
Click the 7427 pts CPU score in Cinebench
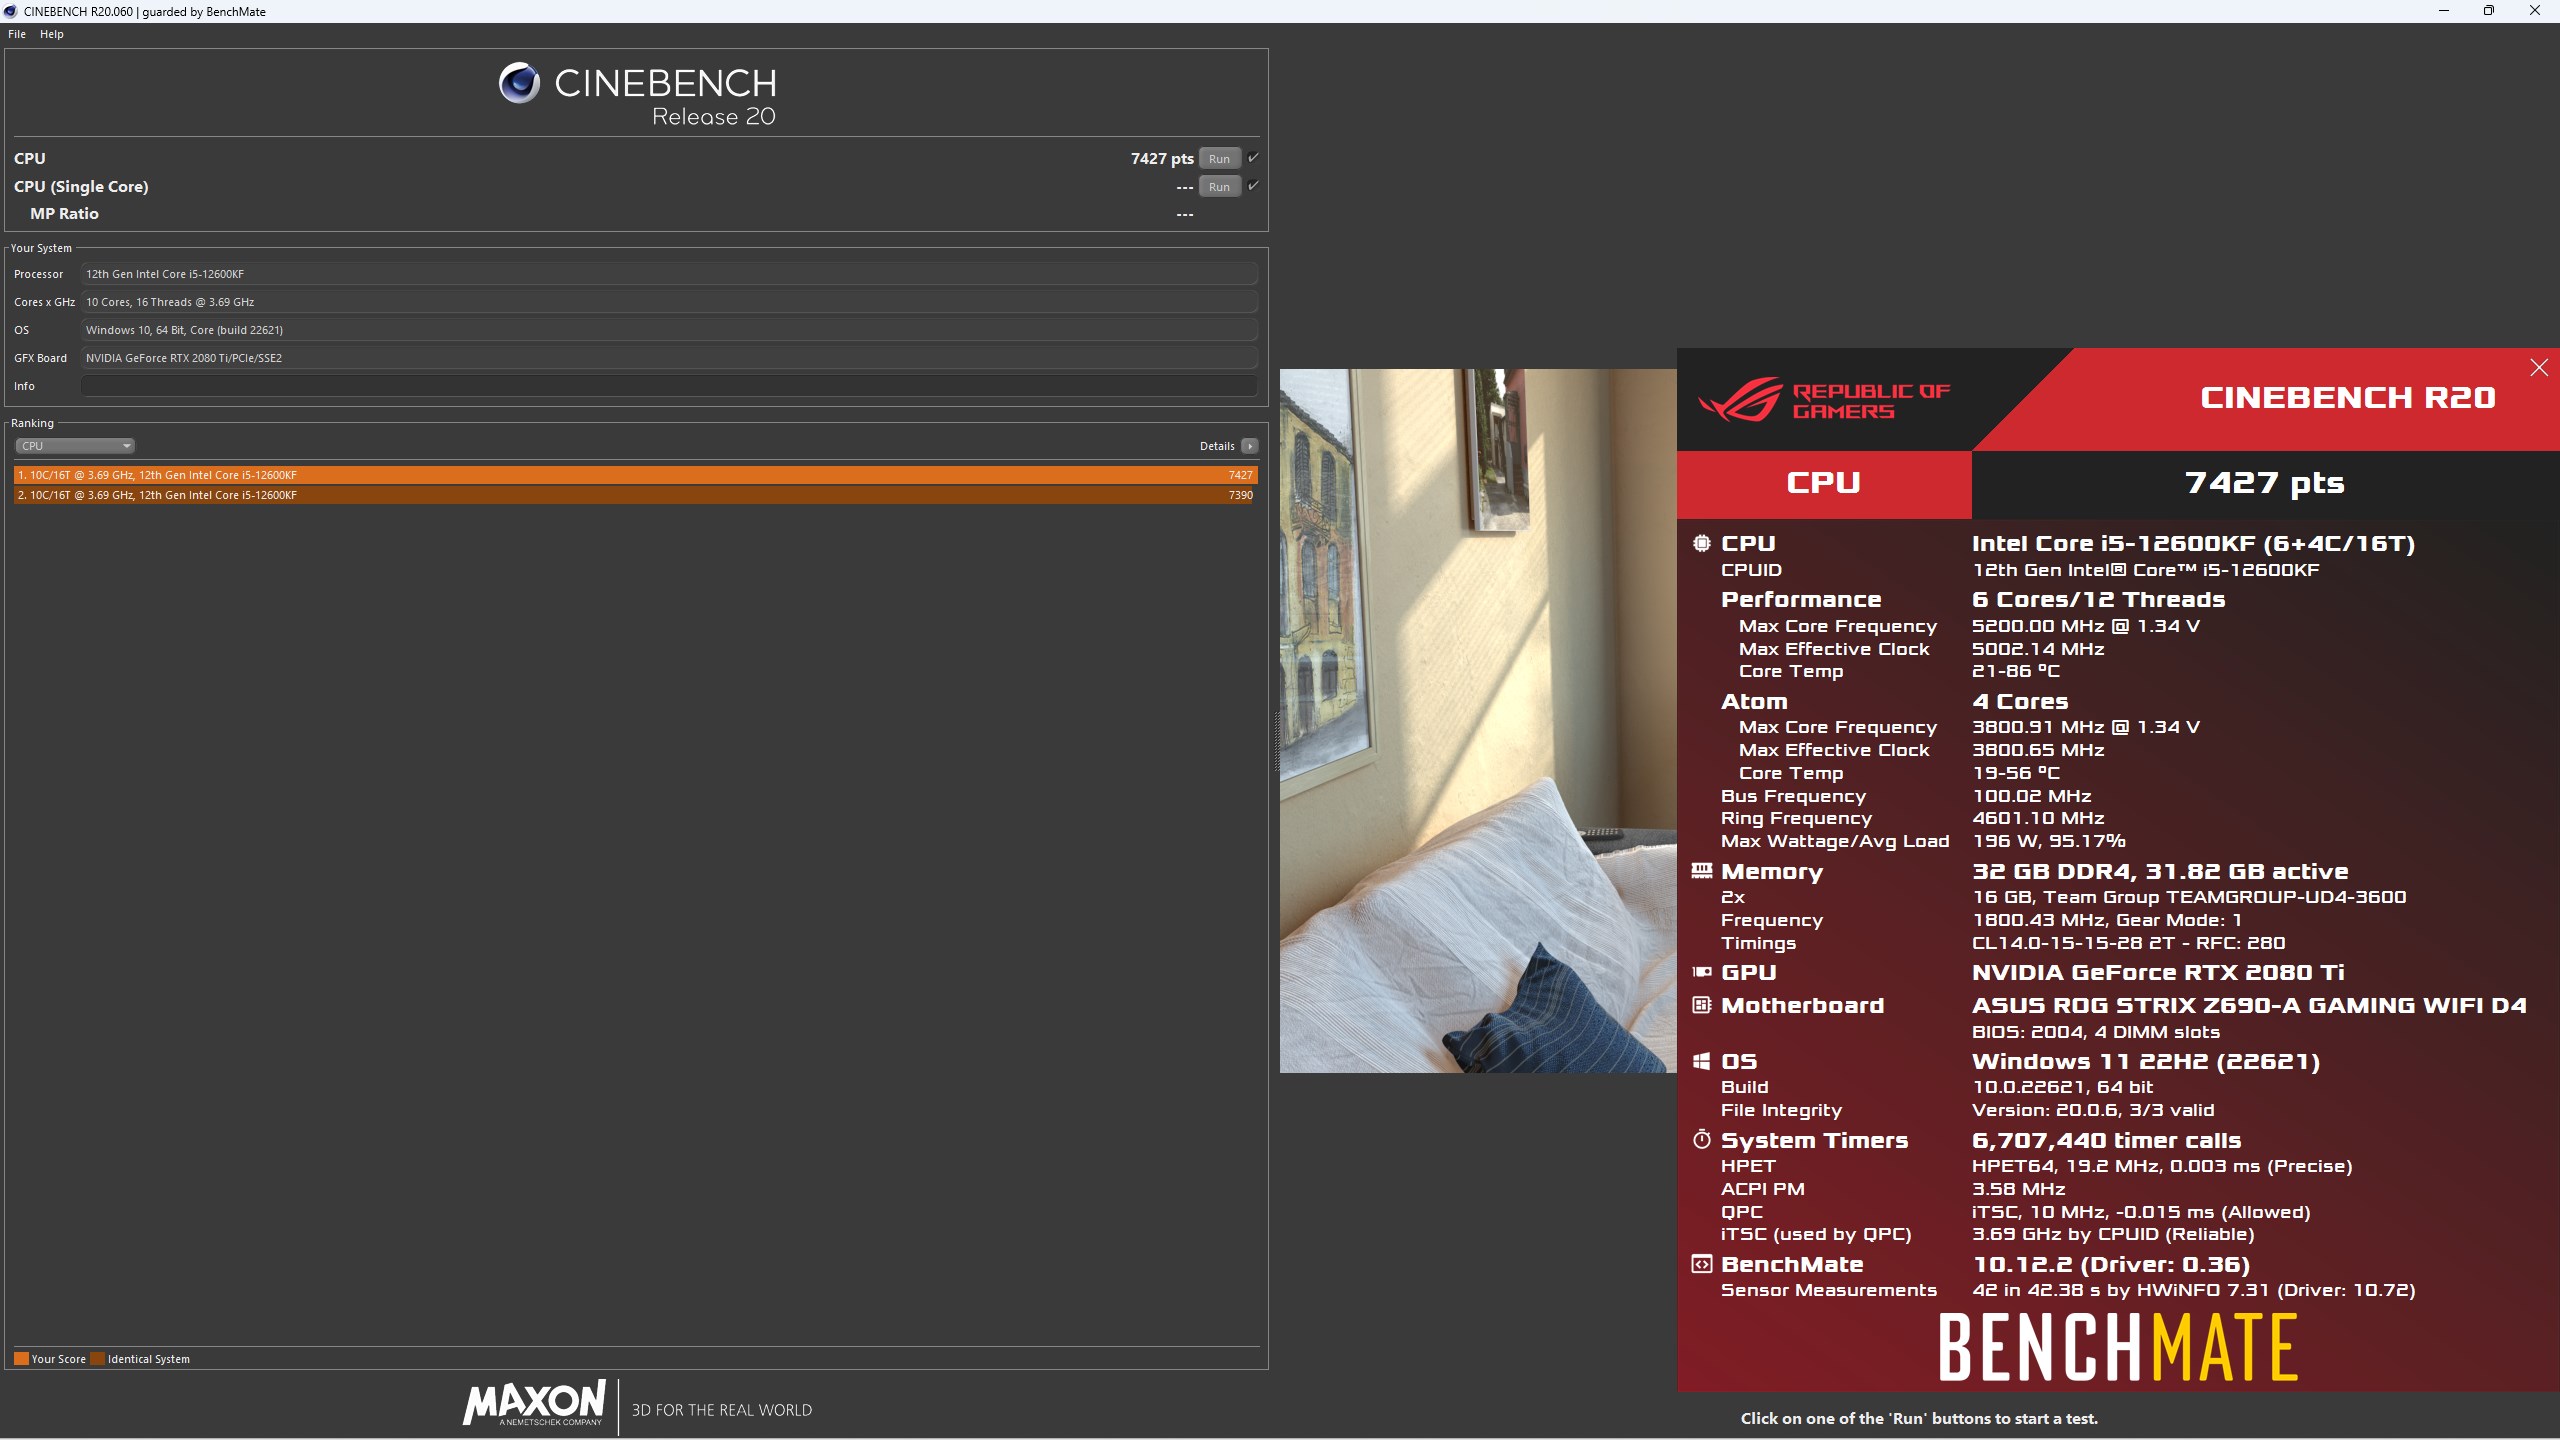(1162, 159)
